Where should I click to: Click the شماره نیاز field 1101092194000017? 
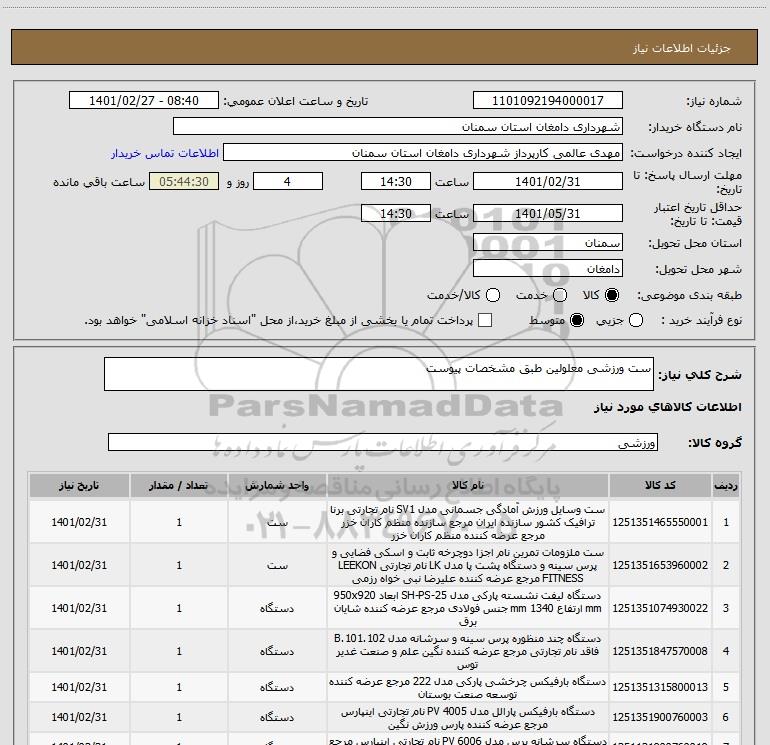tap(548, 101)
